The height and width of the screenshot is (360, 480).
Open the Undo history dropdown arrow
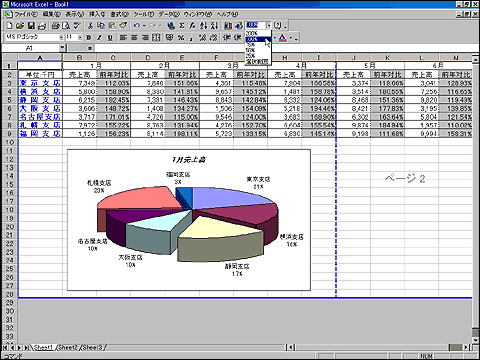coord(144,26)
